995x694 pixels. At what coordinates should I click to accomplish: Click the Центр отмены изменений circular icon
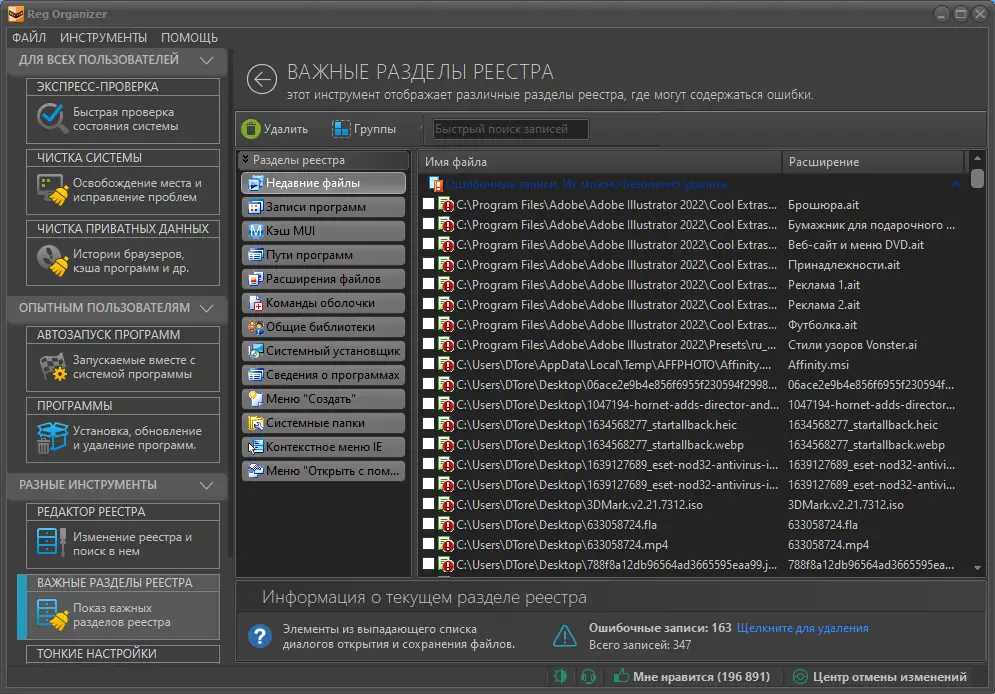coord(800,677)
